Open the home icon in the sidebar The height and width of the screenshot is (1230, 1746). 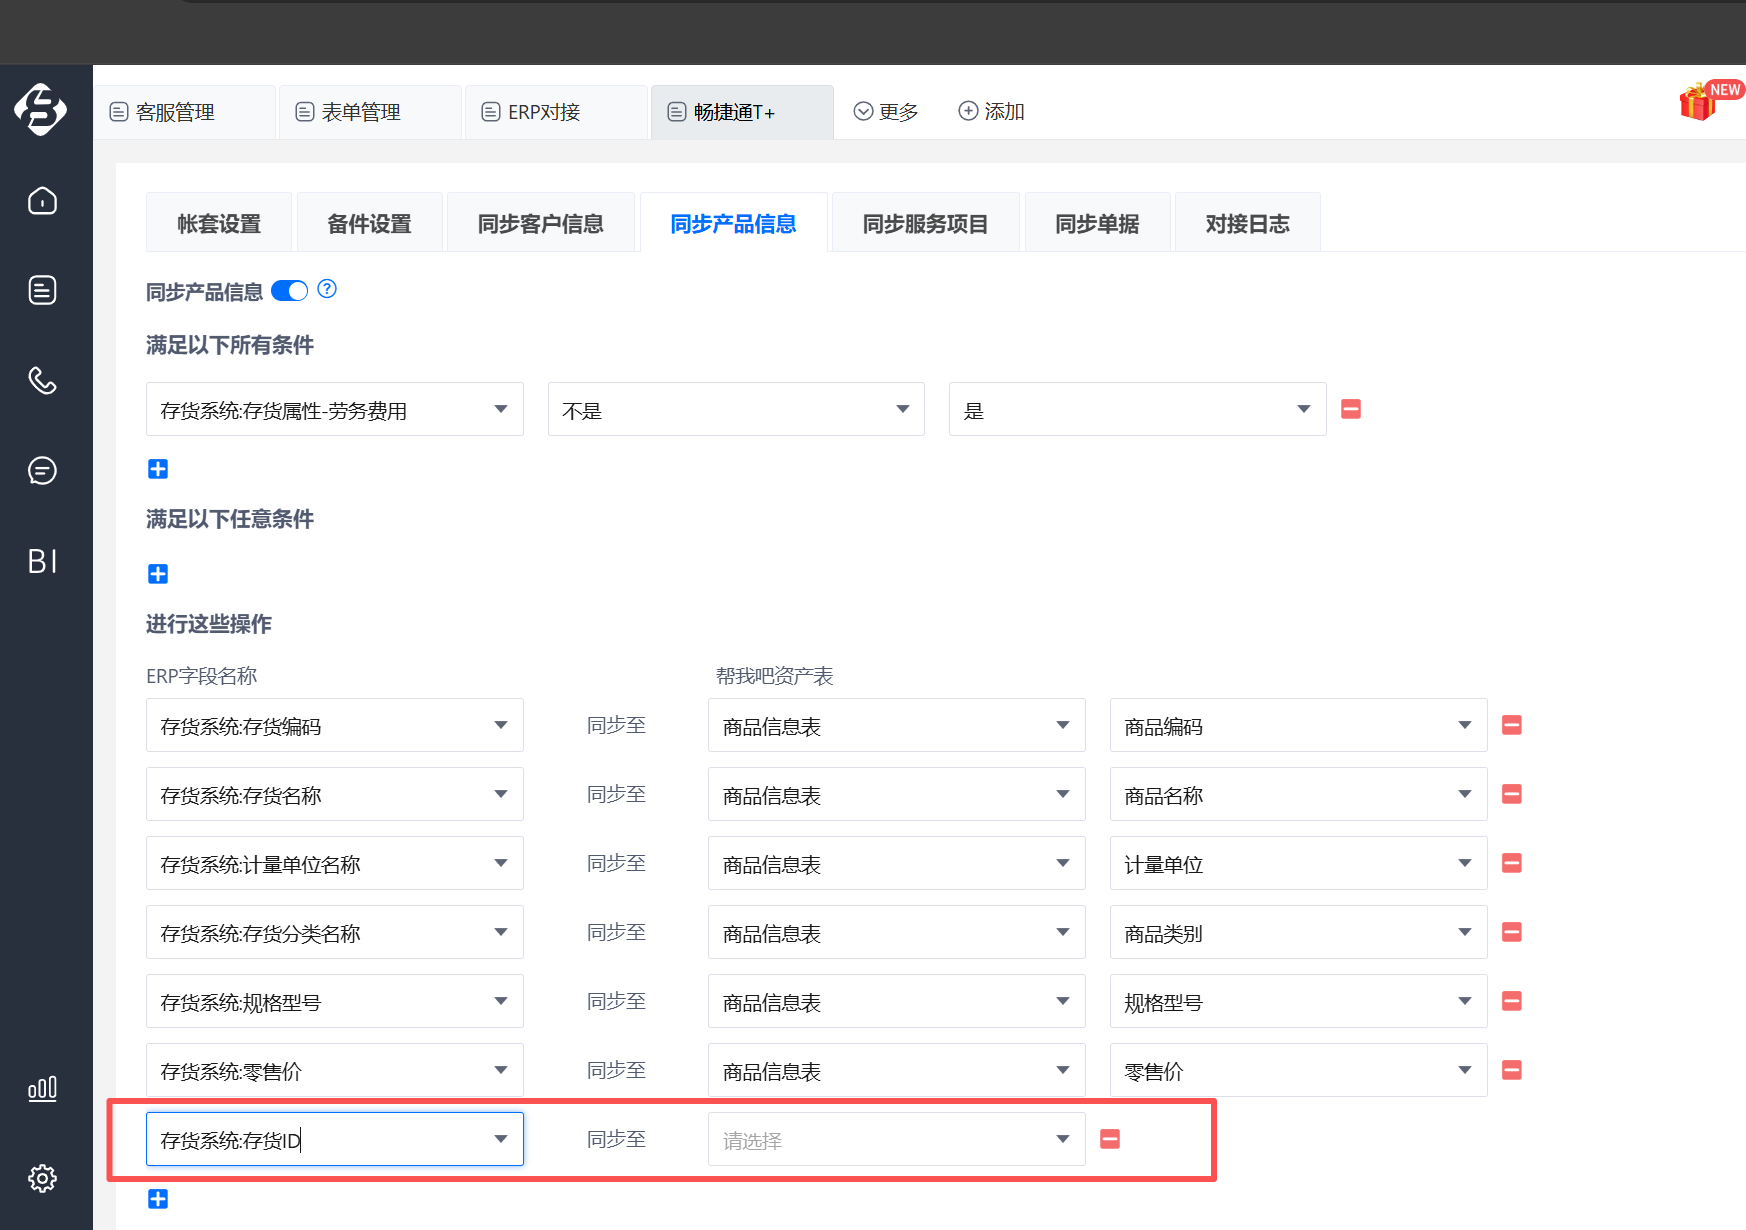pyautogui.click(x=42, y=201)
